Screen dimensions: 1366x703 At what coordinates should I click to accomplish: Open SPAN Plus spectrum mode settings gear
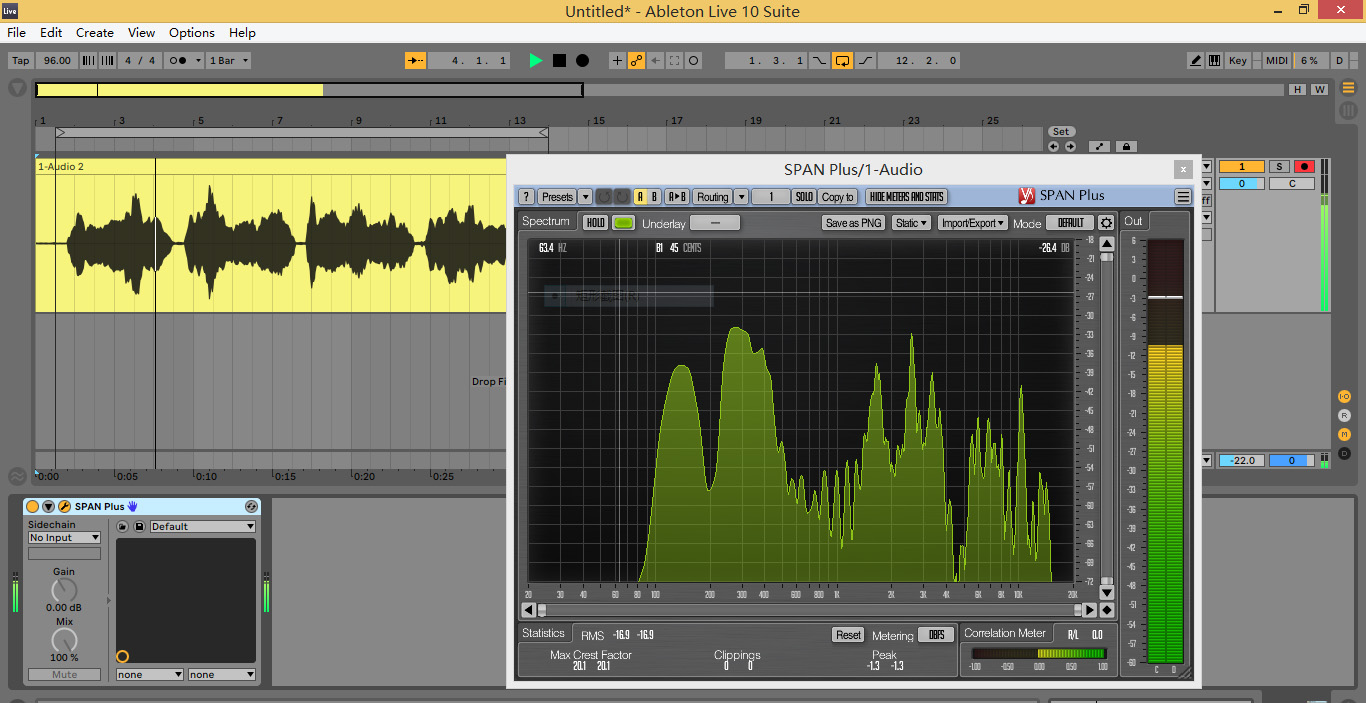click(x=1106, y=223)
